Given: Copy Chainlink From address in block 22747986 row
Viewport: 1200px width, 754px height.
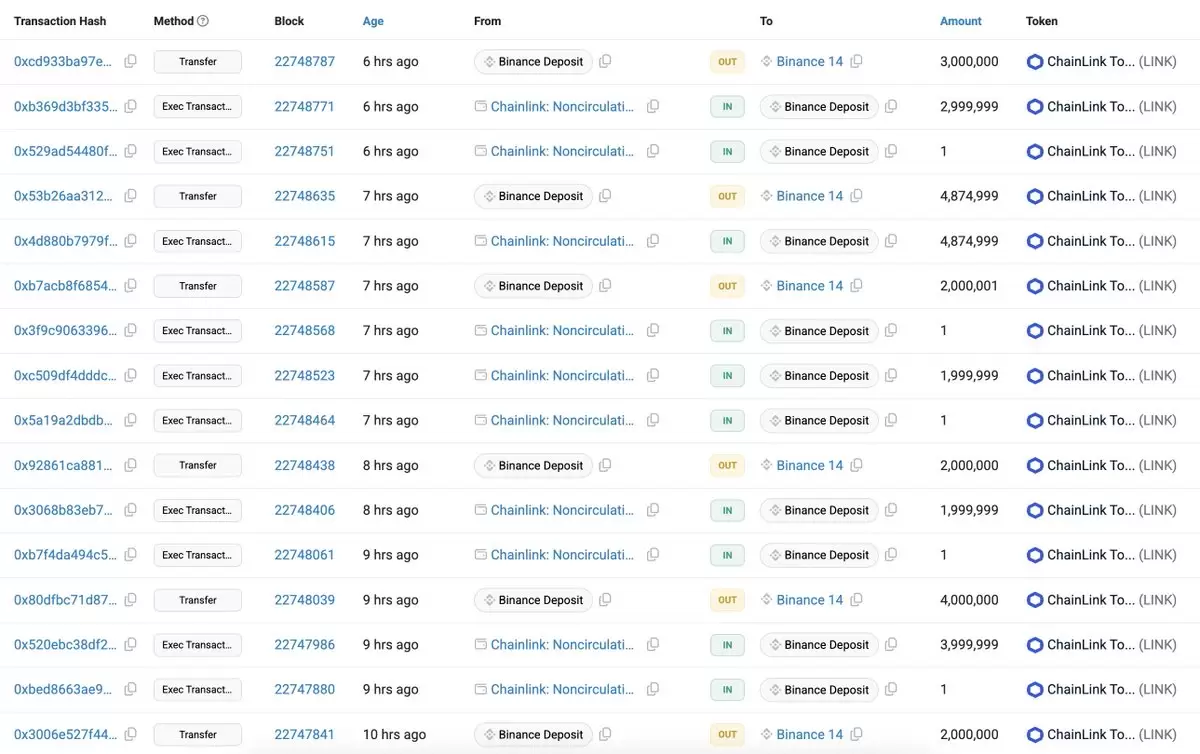Looking at the screenshot, I should (x=653, y=645).
